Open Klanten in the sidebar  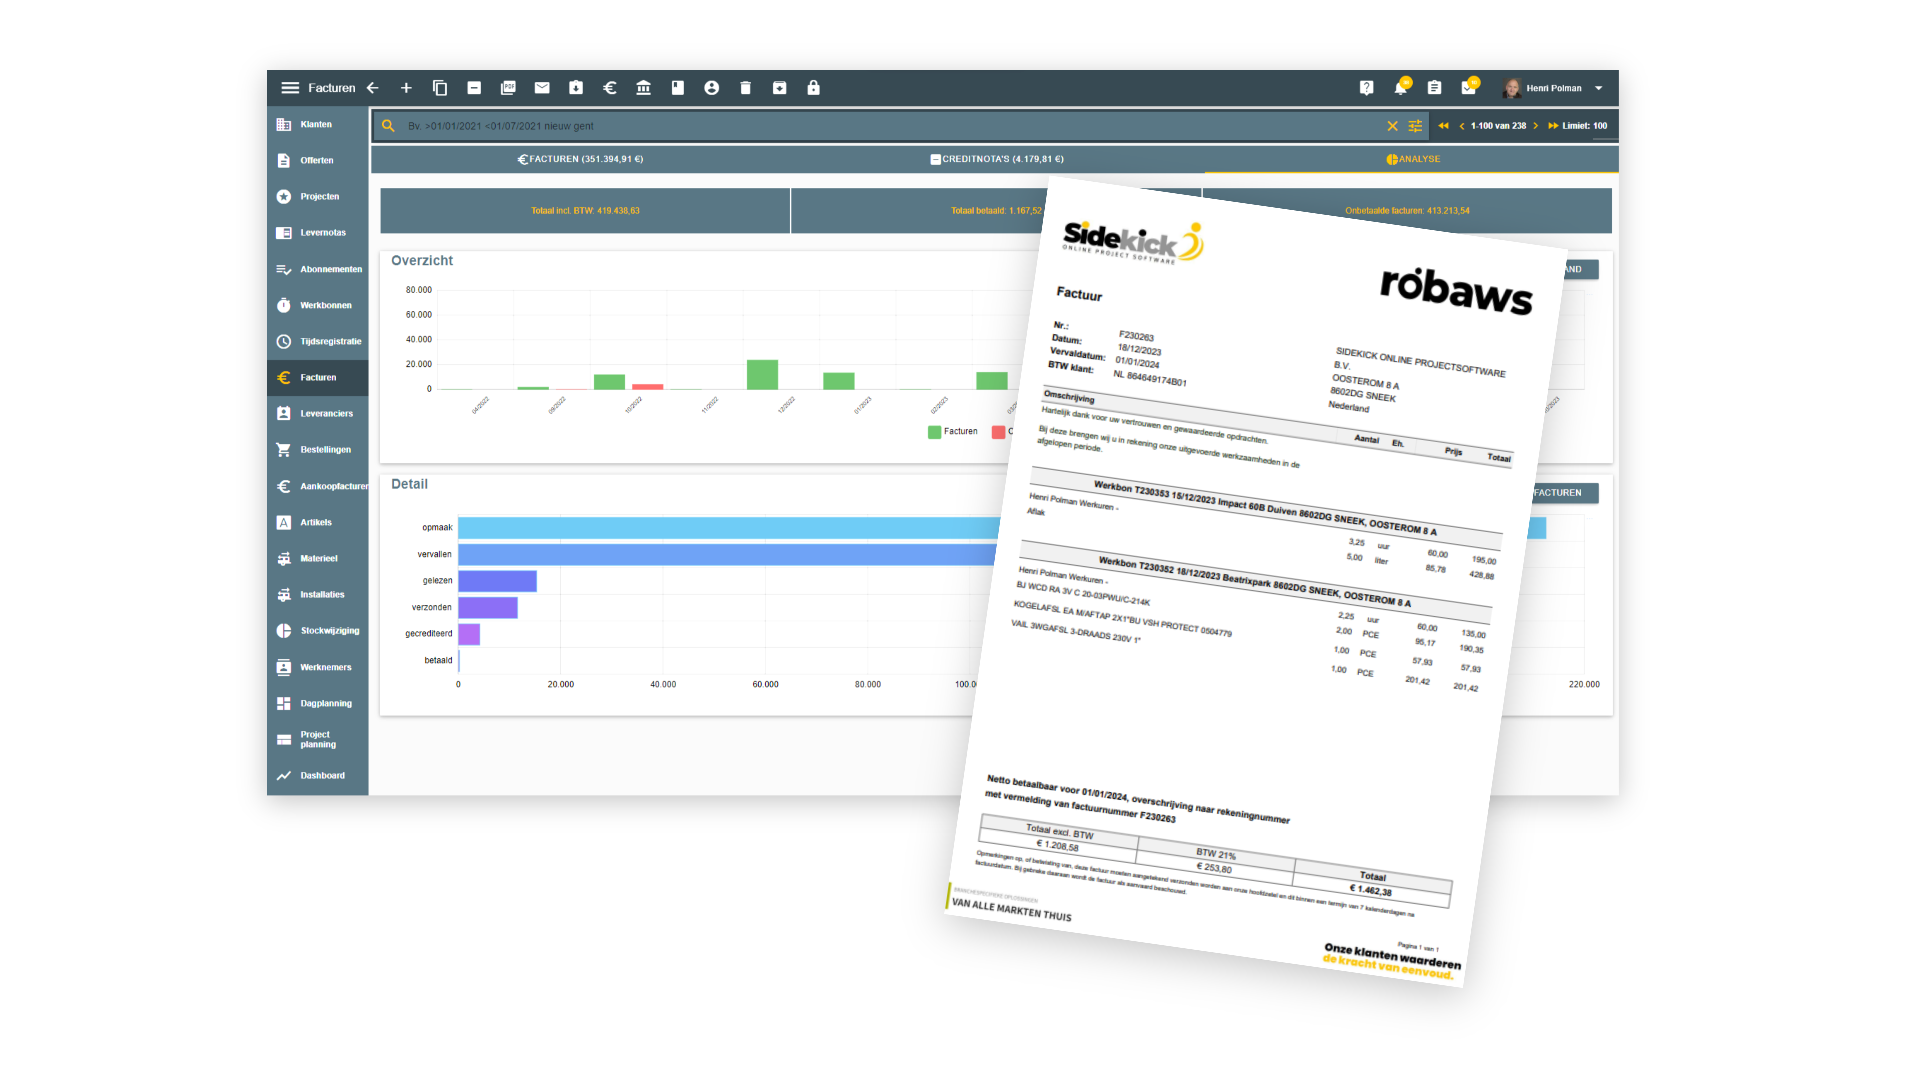click(316, 125)
